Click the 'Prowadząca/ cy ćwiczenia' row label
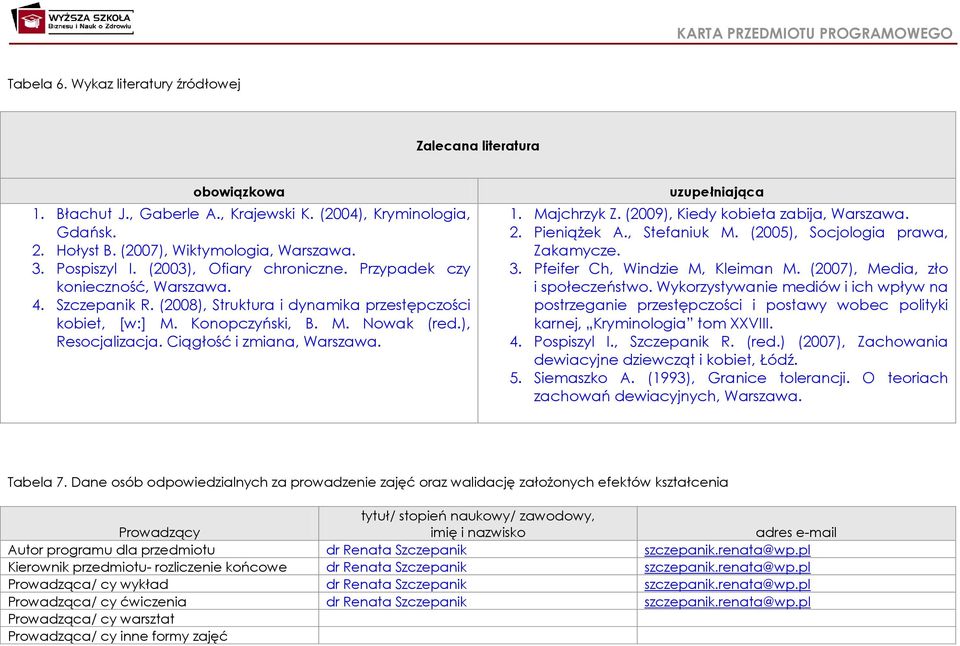 (x=97, y=601)
